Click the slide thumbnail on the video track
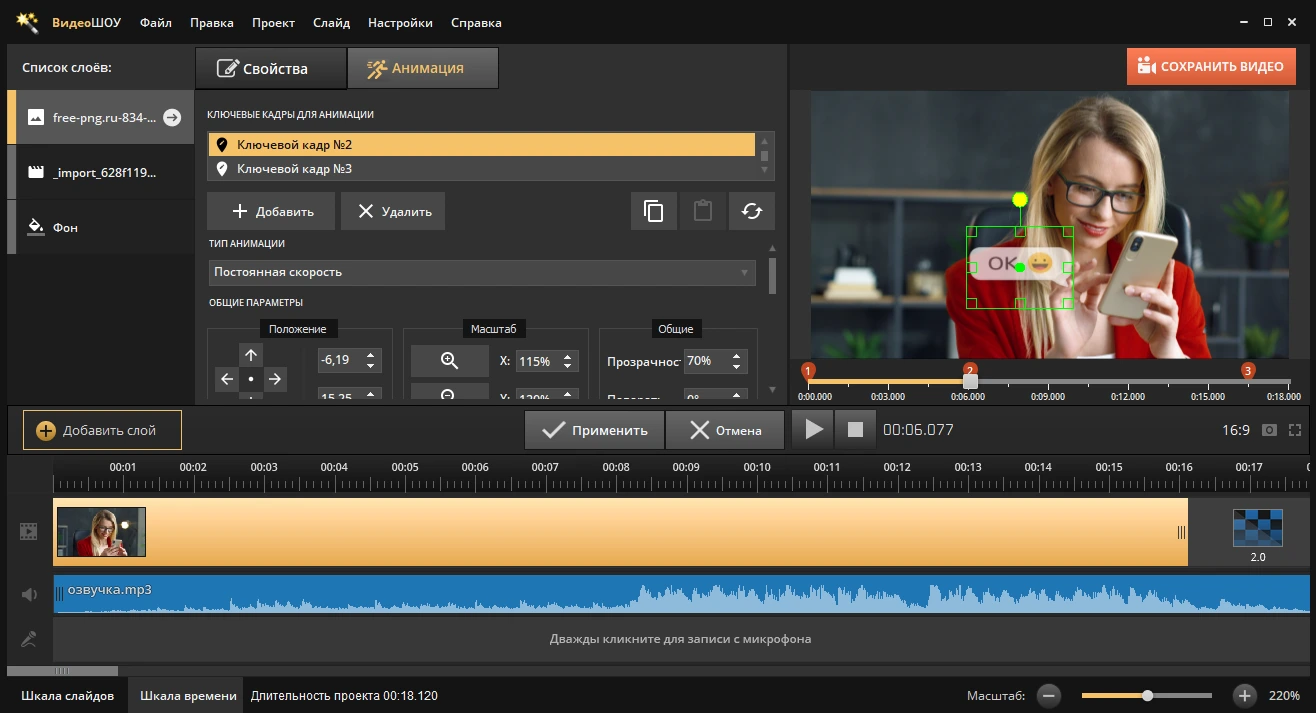 [x=101, y=532]
